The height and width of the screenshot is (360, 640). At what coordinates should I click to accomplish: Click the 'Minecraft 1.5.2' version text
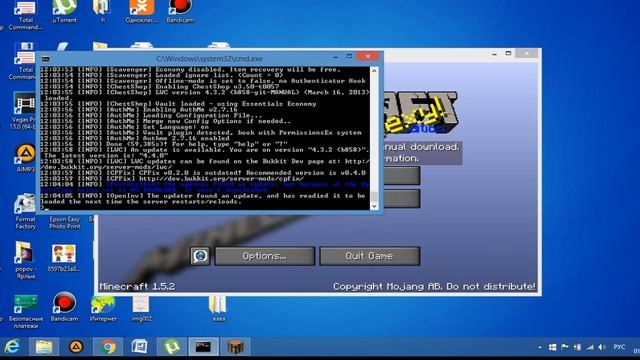137,287
